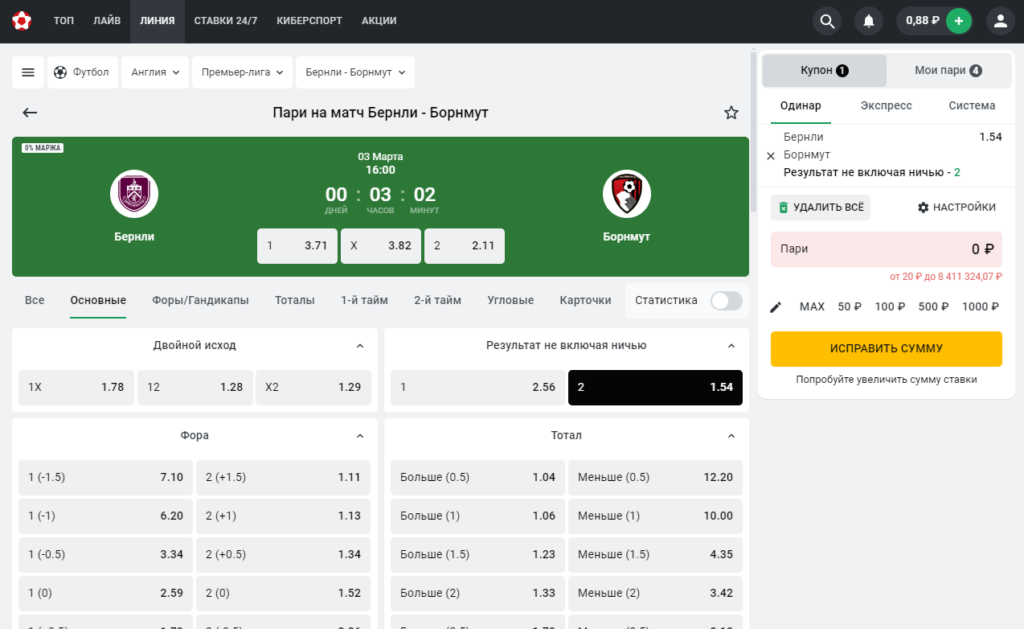The height and width of the screenshot is (629, 1024).
Task: Switch to the Карточки tab
Action: pyautogui.click(x=585, y=300)
